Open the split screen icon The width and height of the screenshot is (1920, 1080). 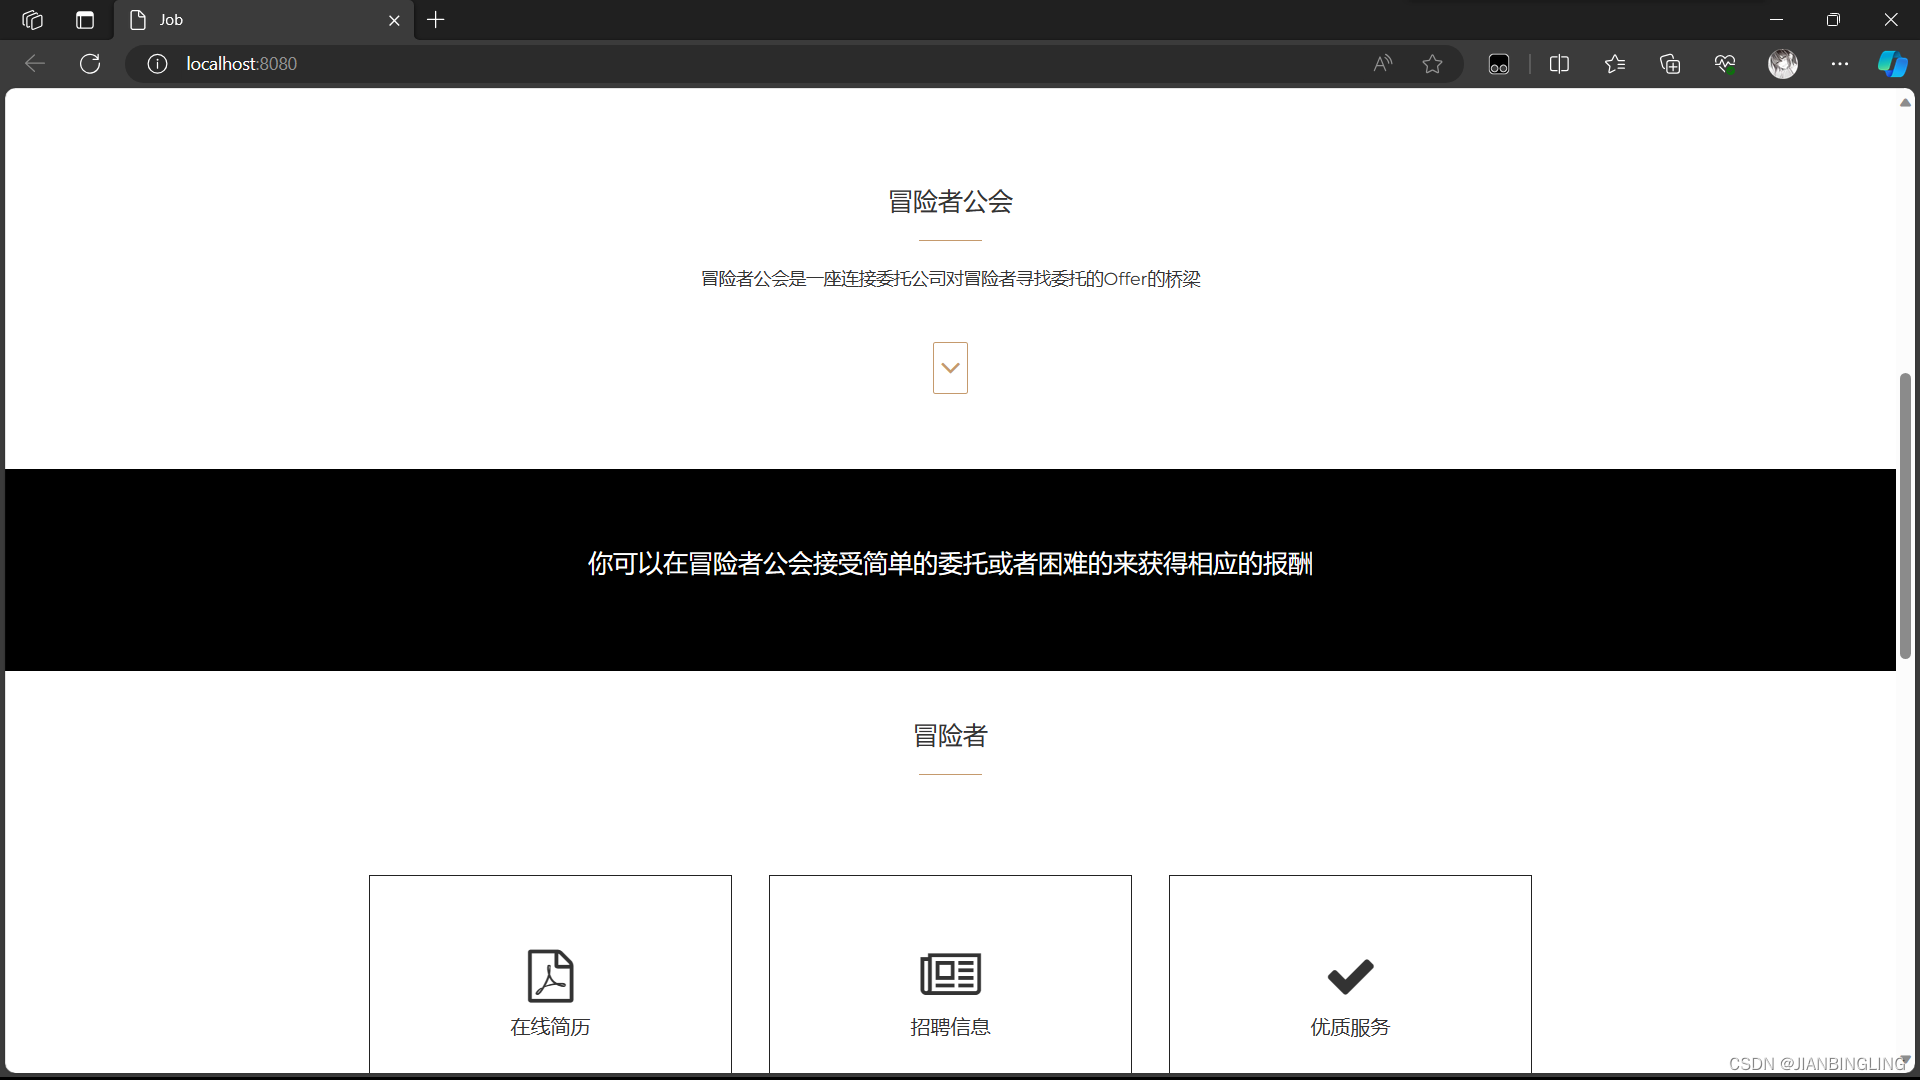(1559, 64)
